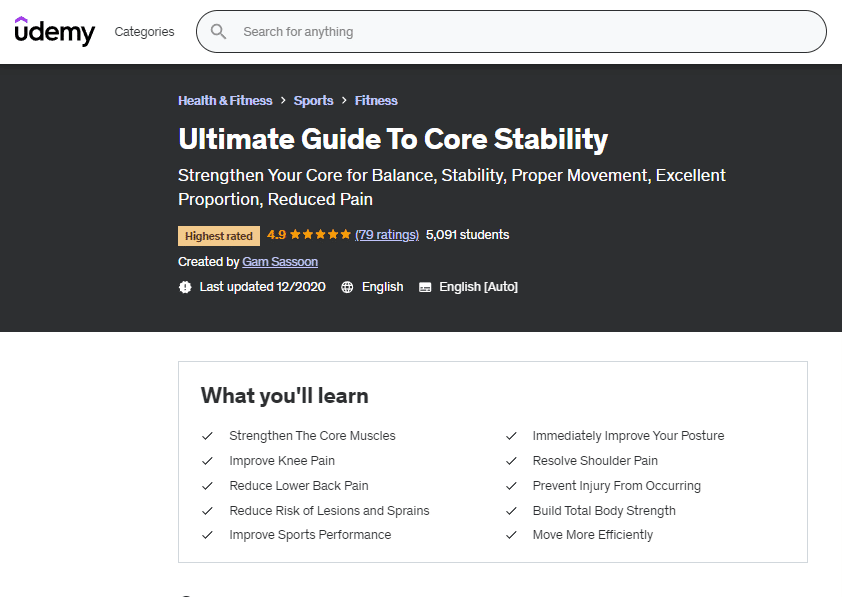Click breadcrumb chevron after Health & Fitness

283,100
